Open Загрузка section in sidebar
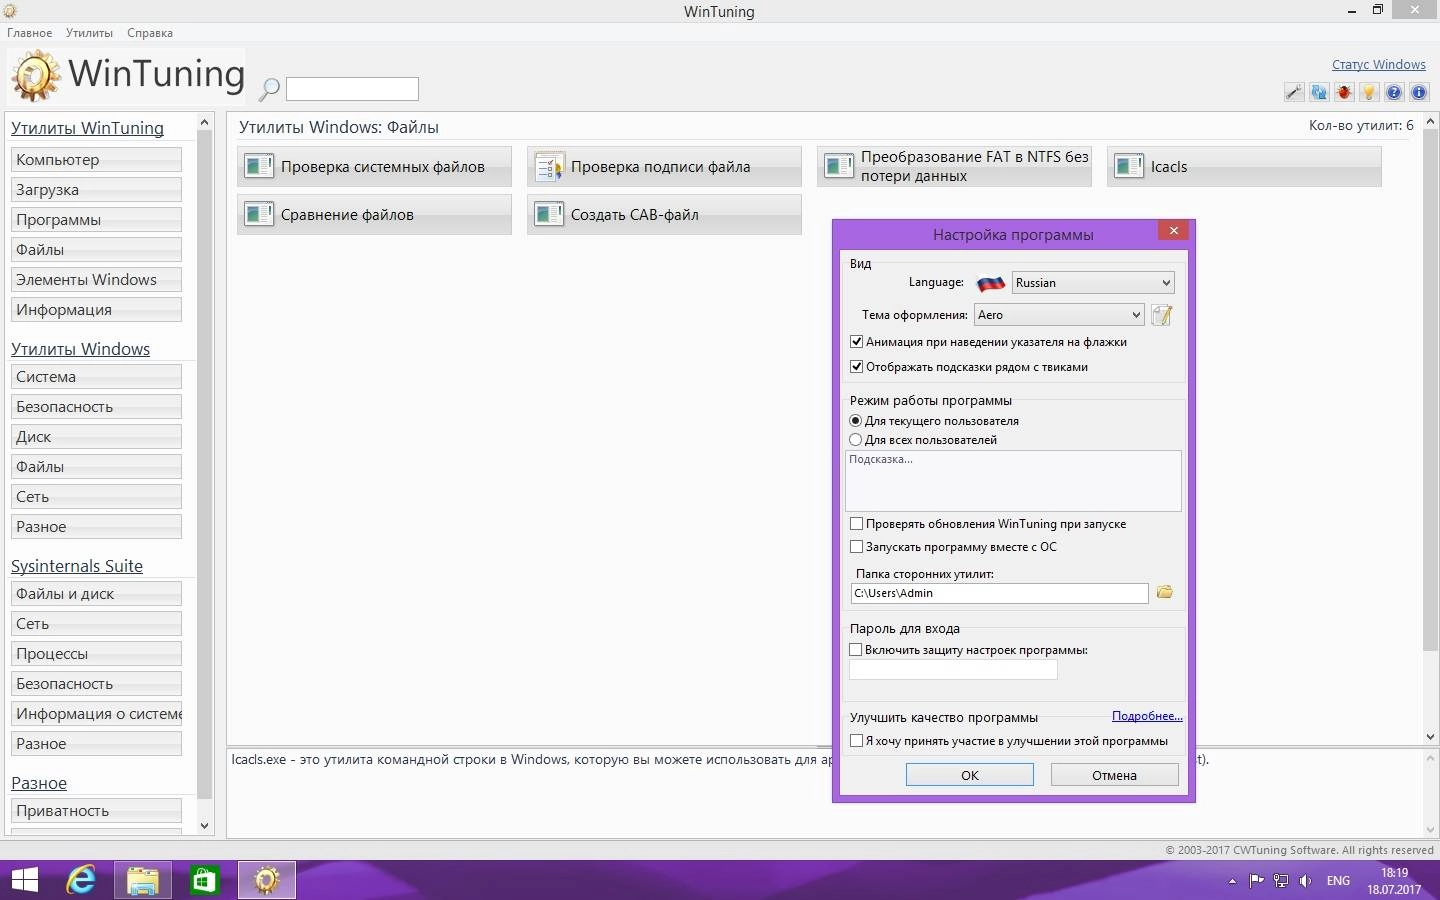 tap(96, 190)
